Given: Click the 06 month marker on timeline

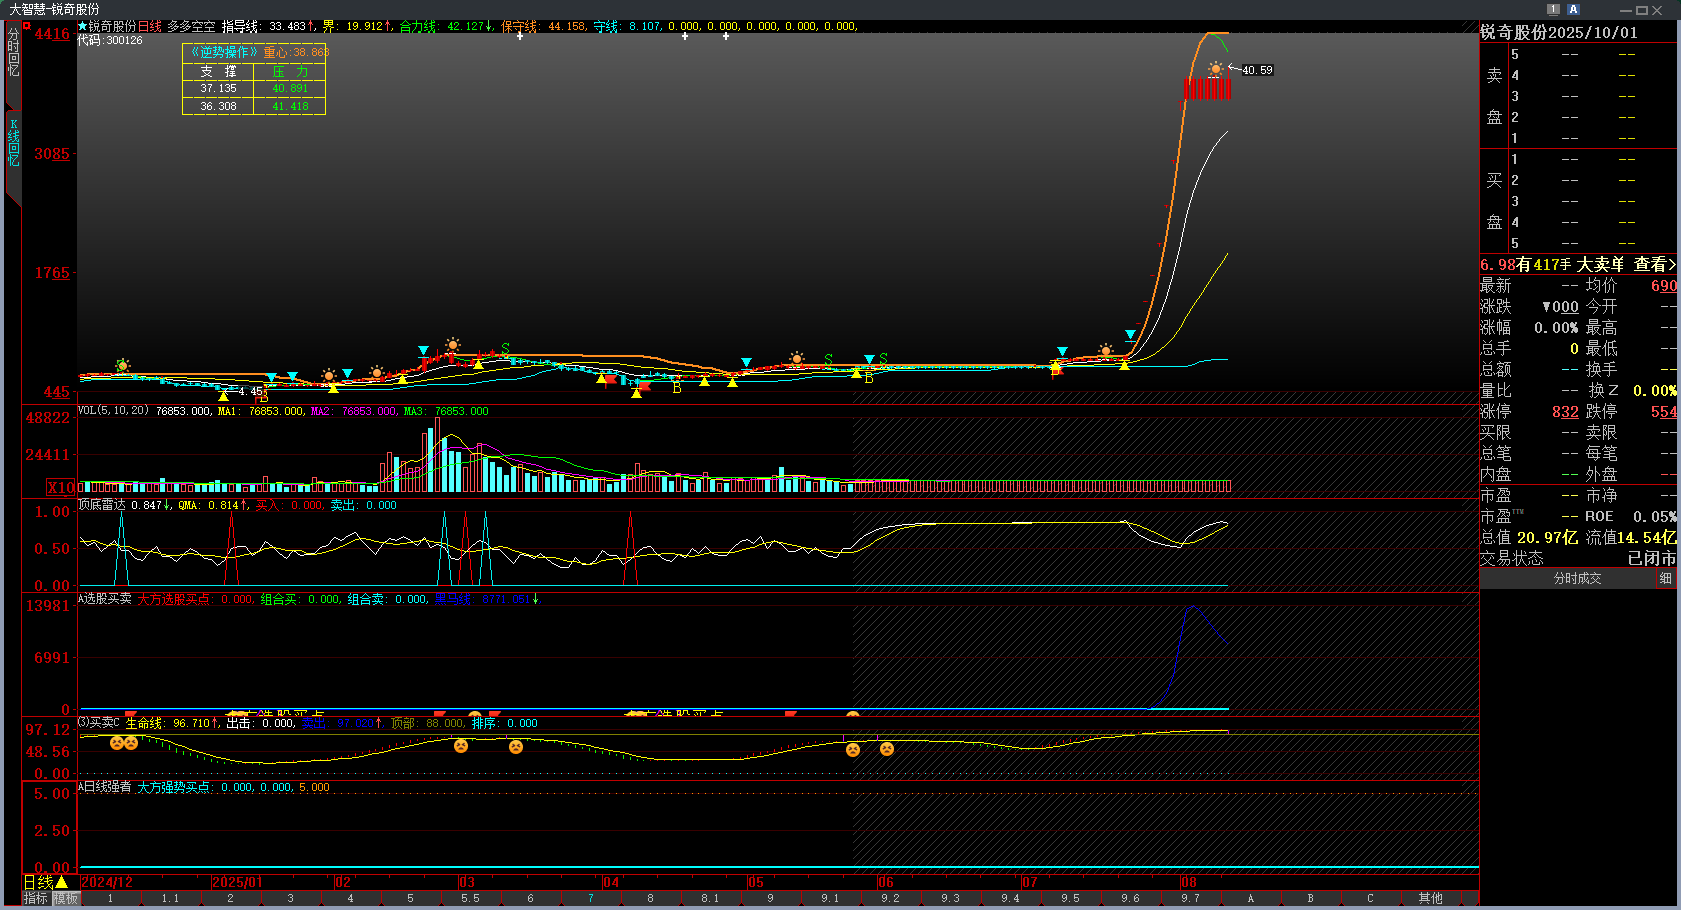Looking at the screenshot, I should pos(886,882).
